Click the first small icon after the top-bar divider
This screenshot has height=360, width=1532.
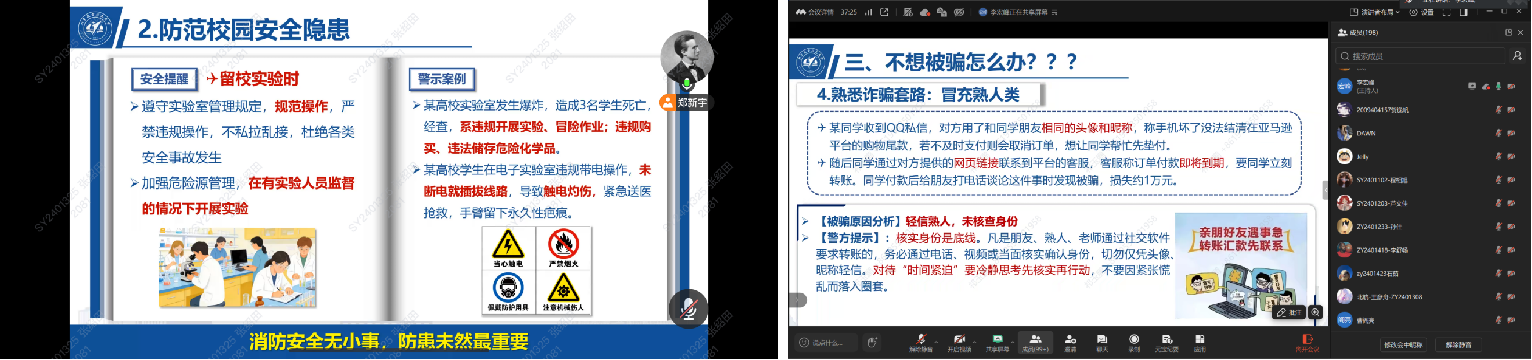click(x=908, y=12)
